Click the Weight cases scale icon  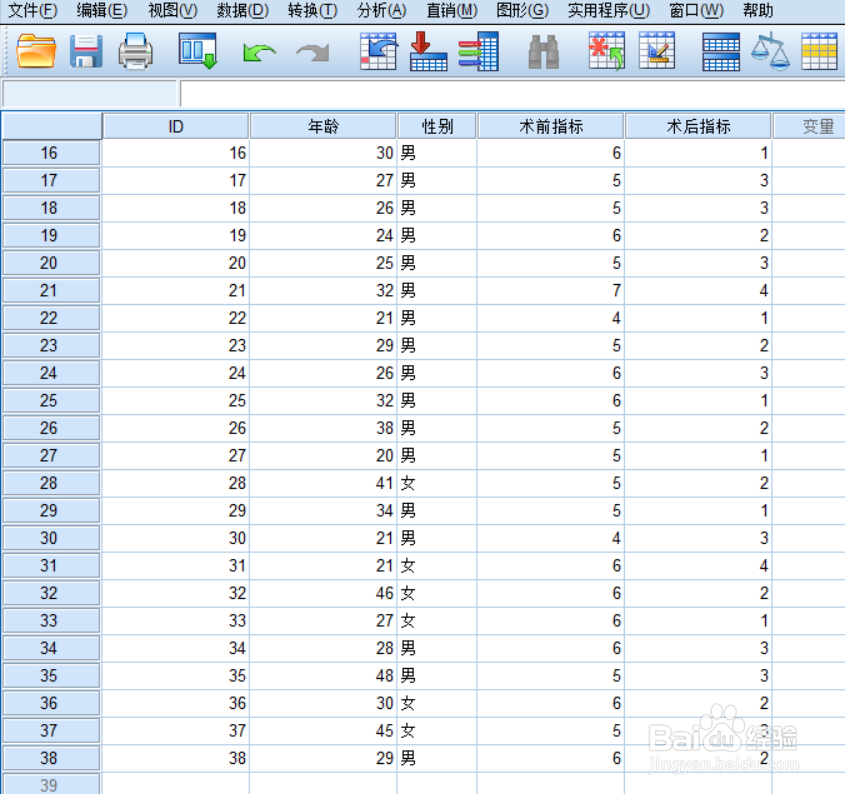(771, 51)
